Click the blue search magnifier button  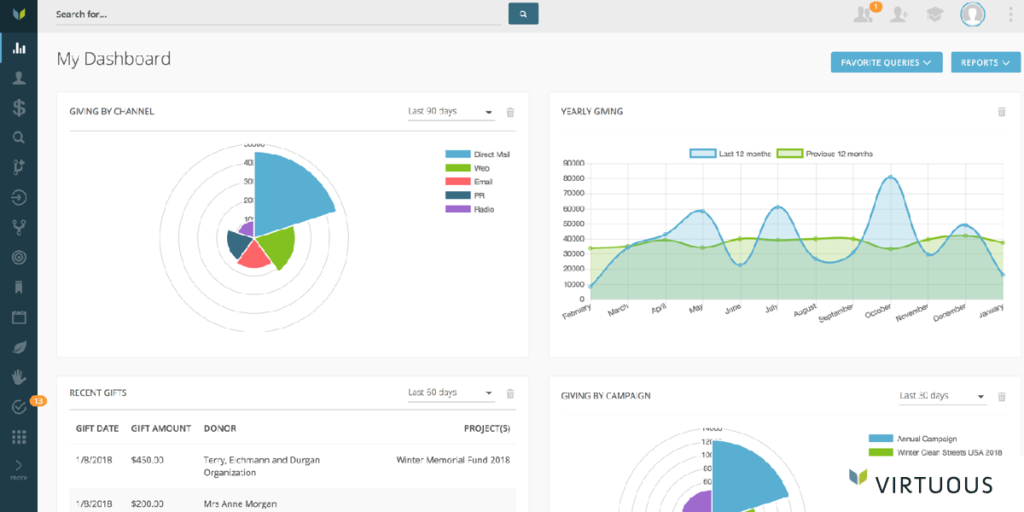click(523, 14)
